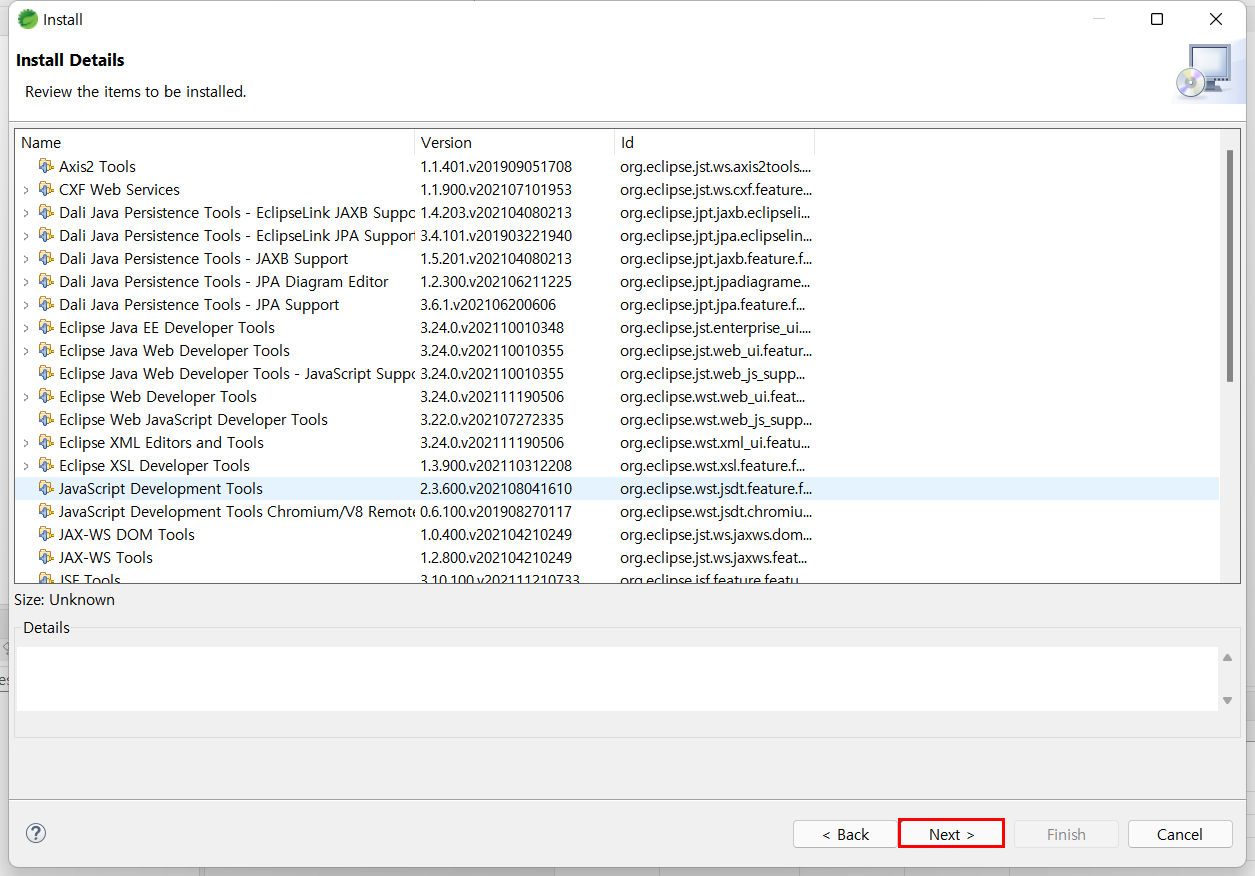Proceed with the Next button

[x=951, y=834]
